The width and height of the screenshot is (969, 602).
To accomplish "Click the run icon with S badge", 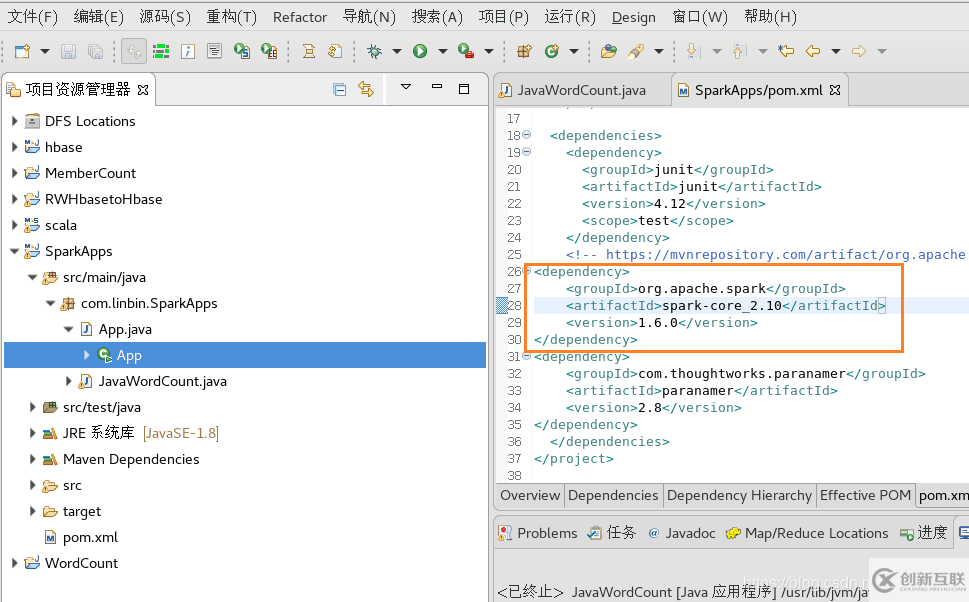I will pyautogui.click(x=242, y=51).
